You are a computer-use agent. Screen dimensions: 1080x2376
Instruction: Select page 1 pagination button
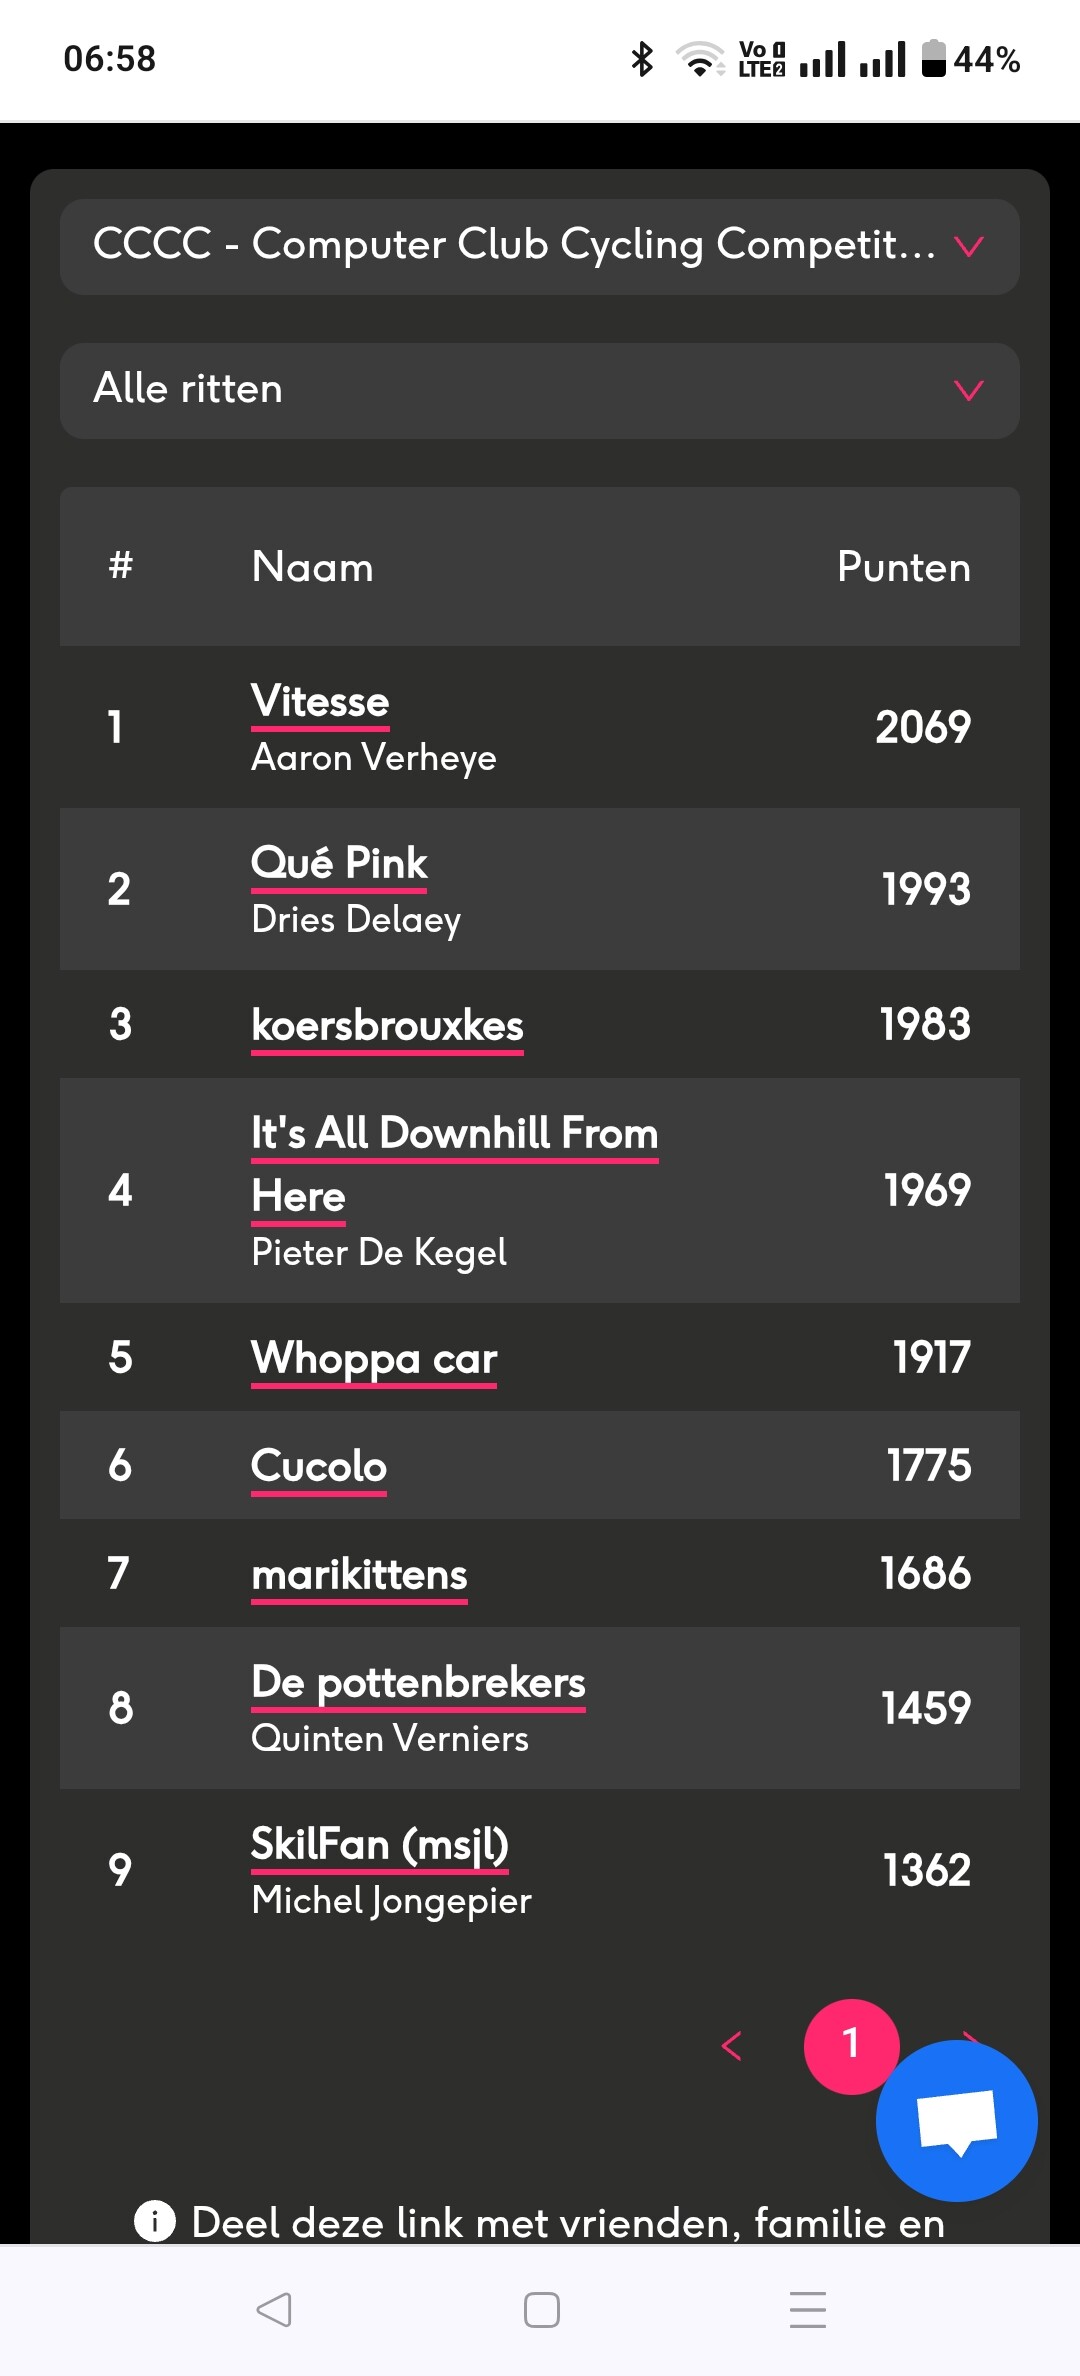(851, 2046)
